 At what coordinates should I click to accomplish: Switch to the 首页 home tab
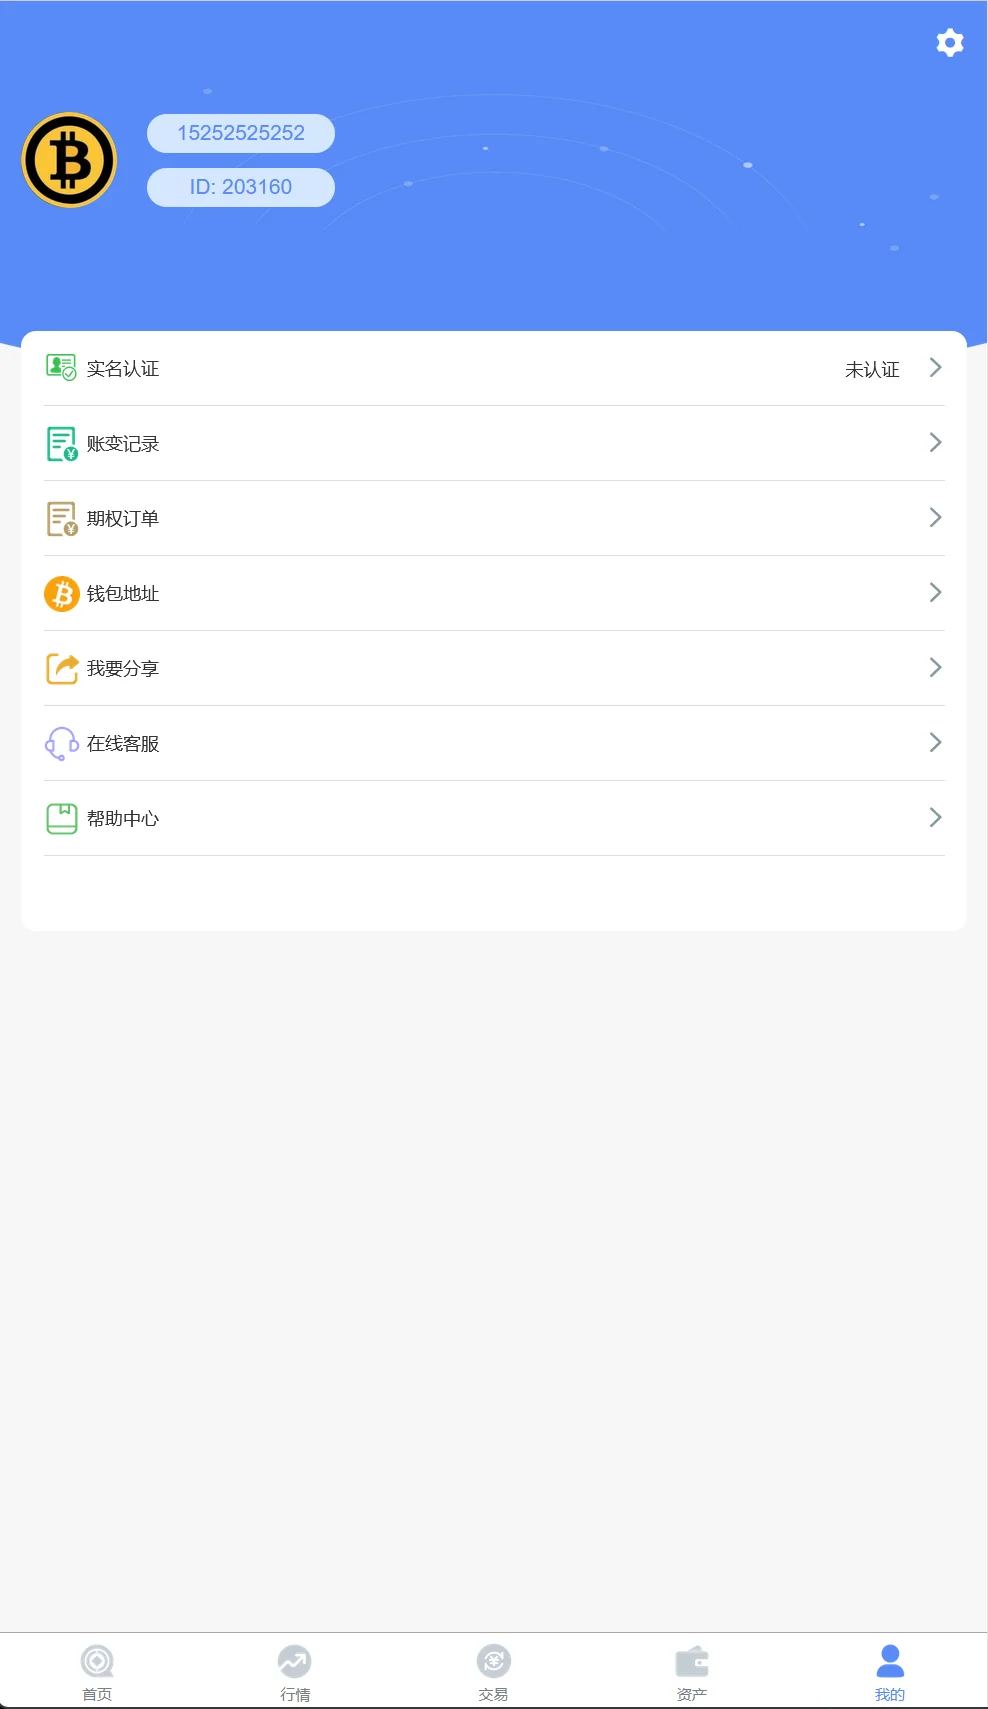pos(97,1672)
